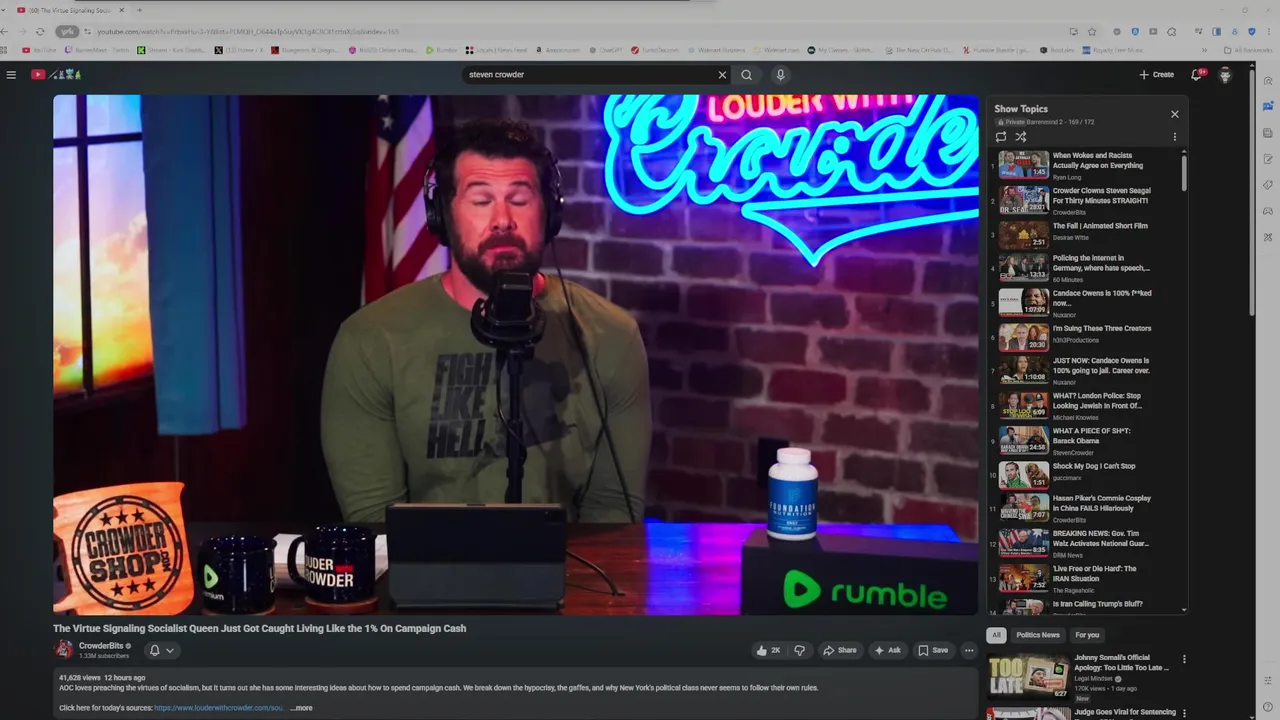Open a new browser tab
This screenshot has width=1280, height=720.
click(139, 10)
